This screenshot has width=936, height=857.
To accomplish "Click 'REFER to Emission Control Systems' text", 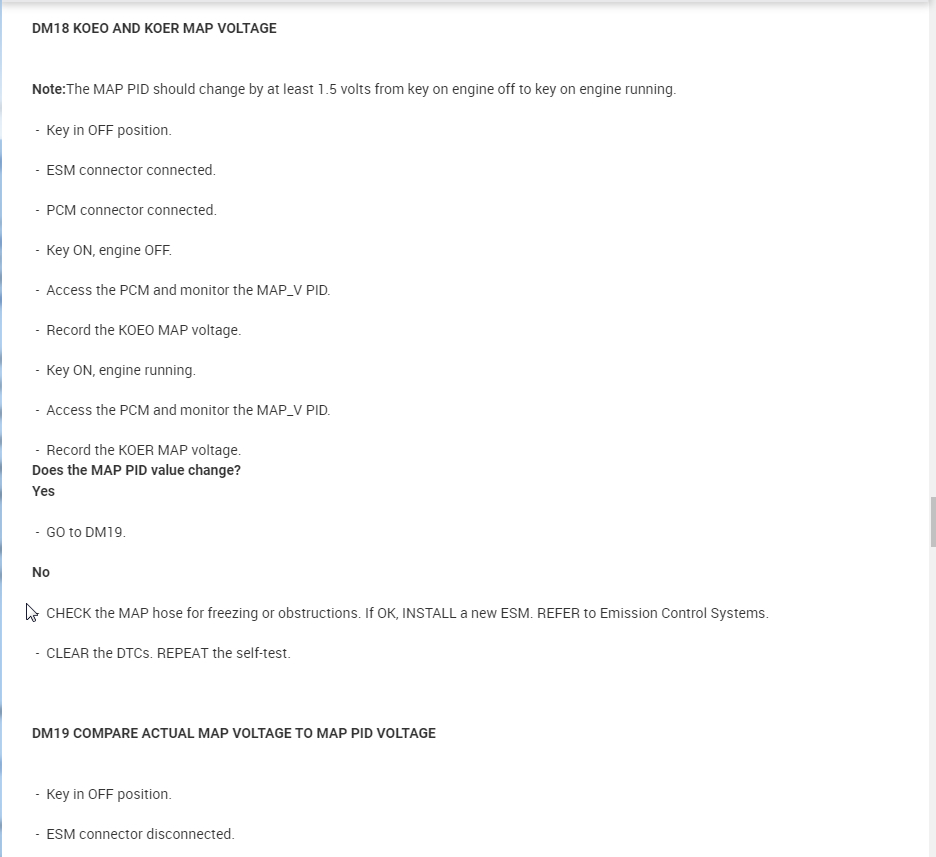I will pos(652,613).
